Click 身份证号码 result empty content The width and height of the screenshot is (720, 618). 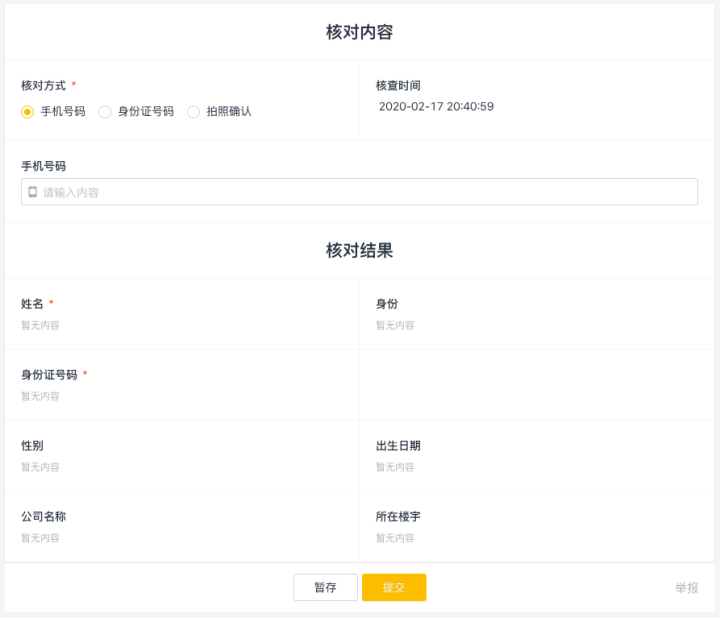[40, 396]
